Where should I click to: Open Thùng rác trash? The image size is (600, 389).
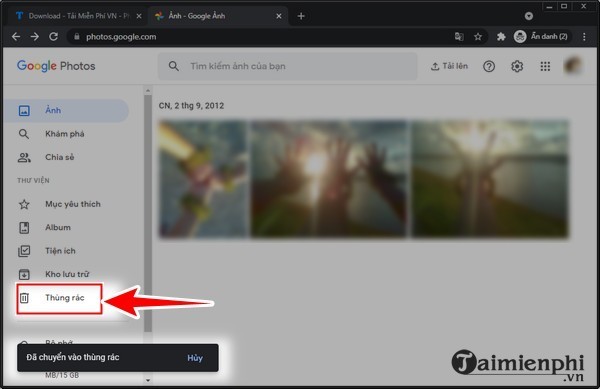pyautogui.click(x=59, y=298)
